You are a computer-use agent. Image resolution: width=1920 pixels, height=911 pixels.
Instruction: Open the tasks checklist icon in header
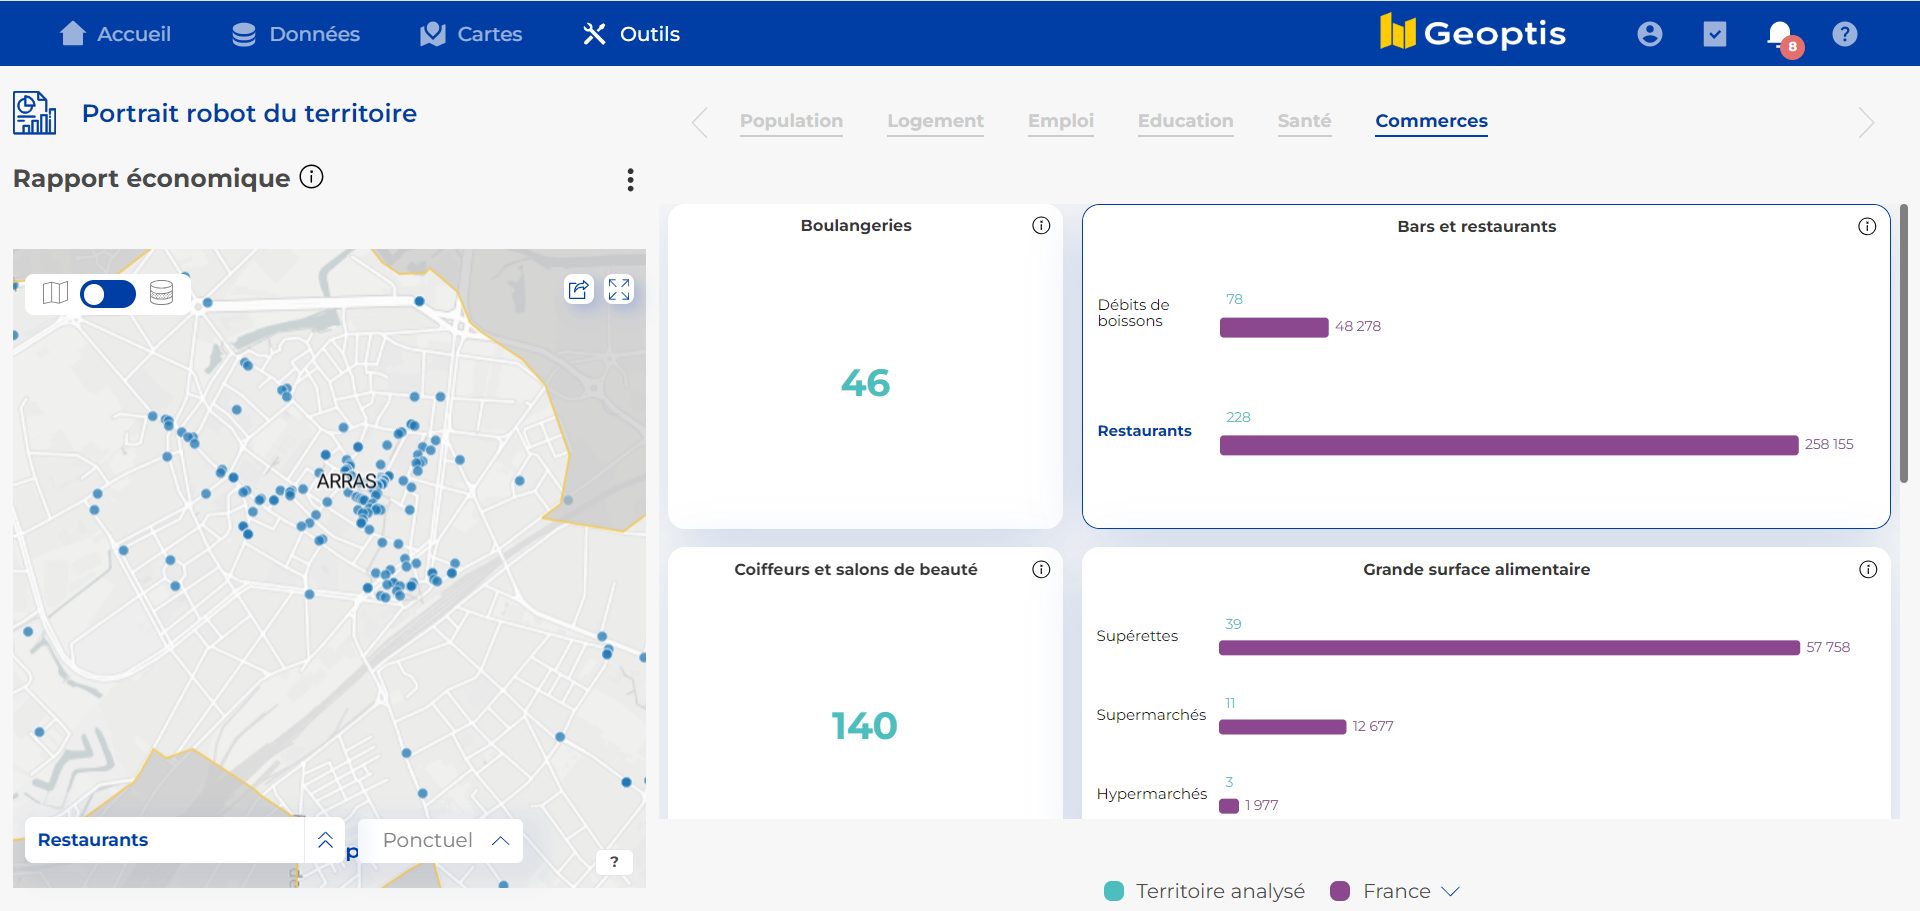[1715, 34]
